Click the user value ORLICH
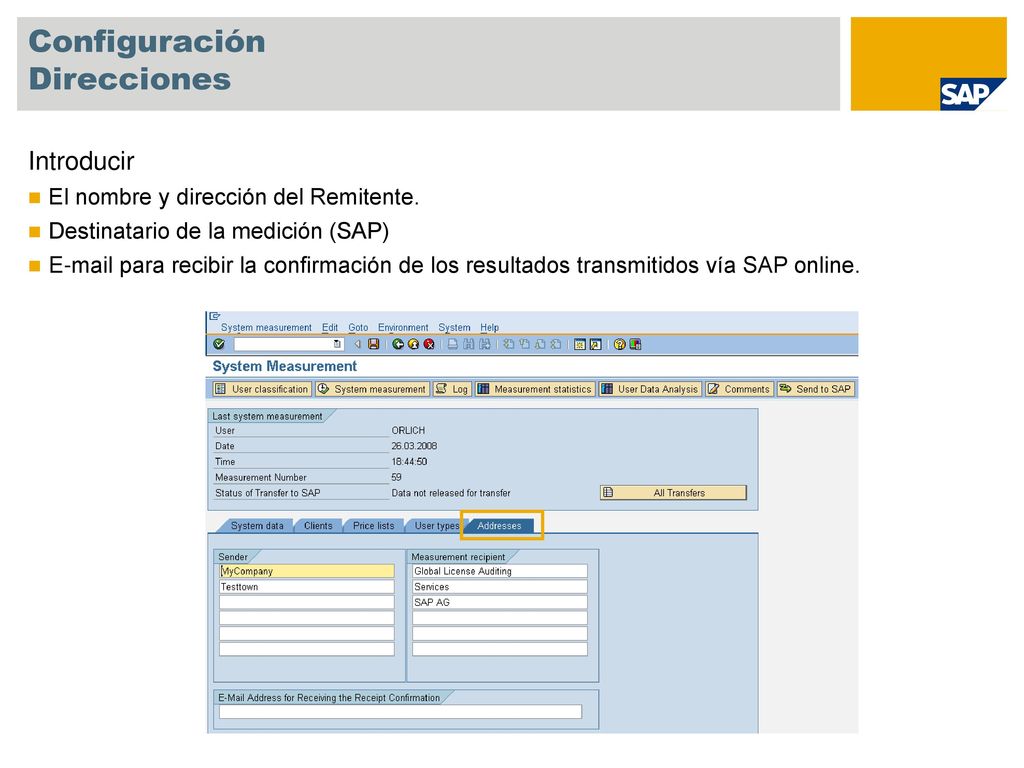The width and height of the screenshot is (1024, 768). pos(408,430)
